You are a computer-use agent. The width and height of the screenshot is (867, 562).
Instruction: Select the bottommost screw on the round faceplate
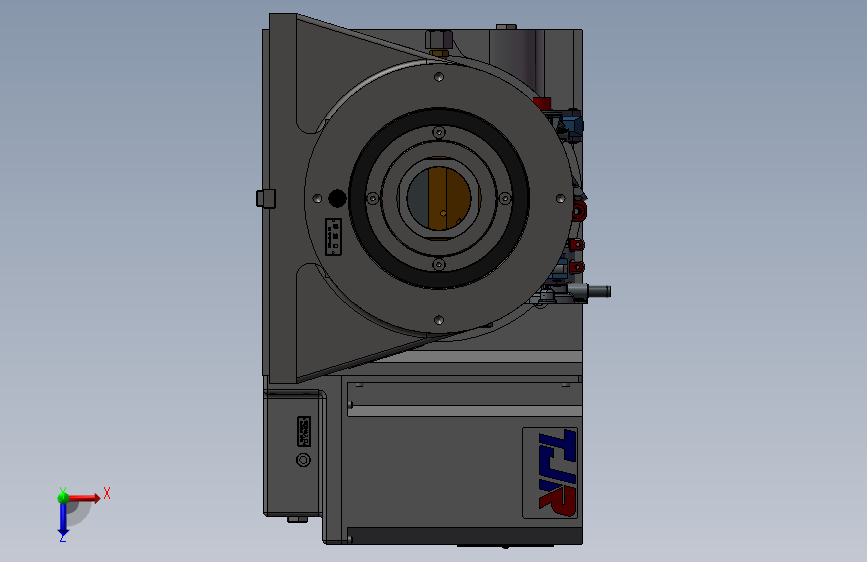point(439,320)
